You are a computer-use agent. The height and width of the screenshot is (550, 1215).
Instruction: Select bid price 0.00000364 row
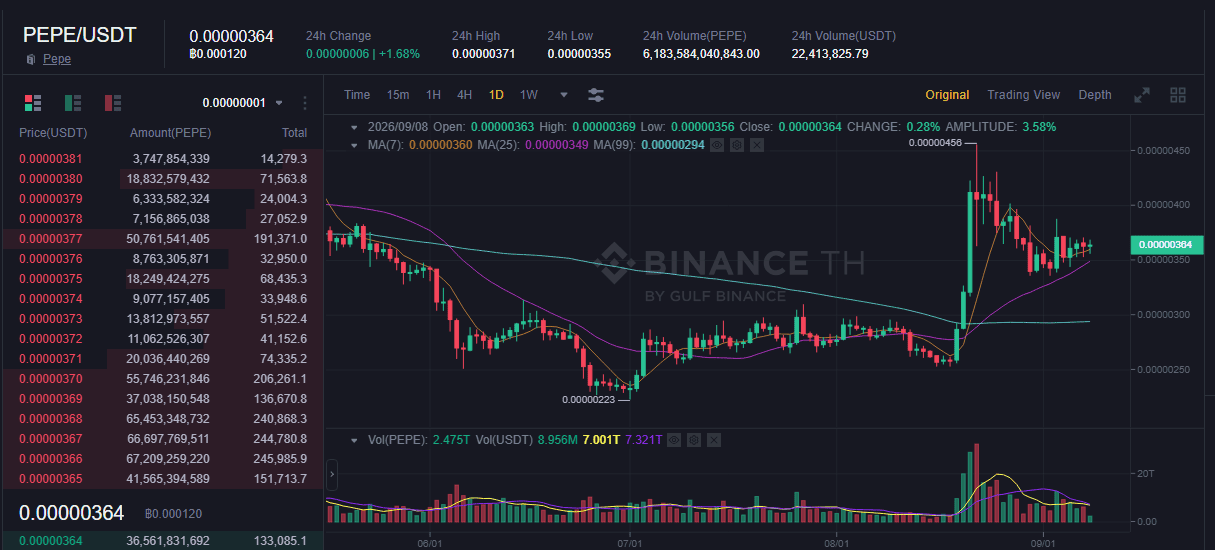coord(162,540)
